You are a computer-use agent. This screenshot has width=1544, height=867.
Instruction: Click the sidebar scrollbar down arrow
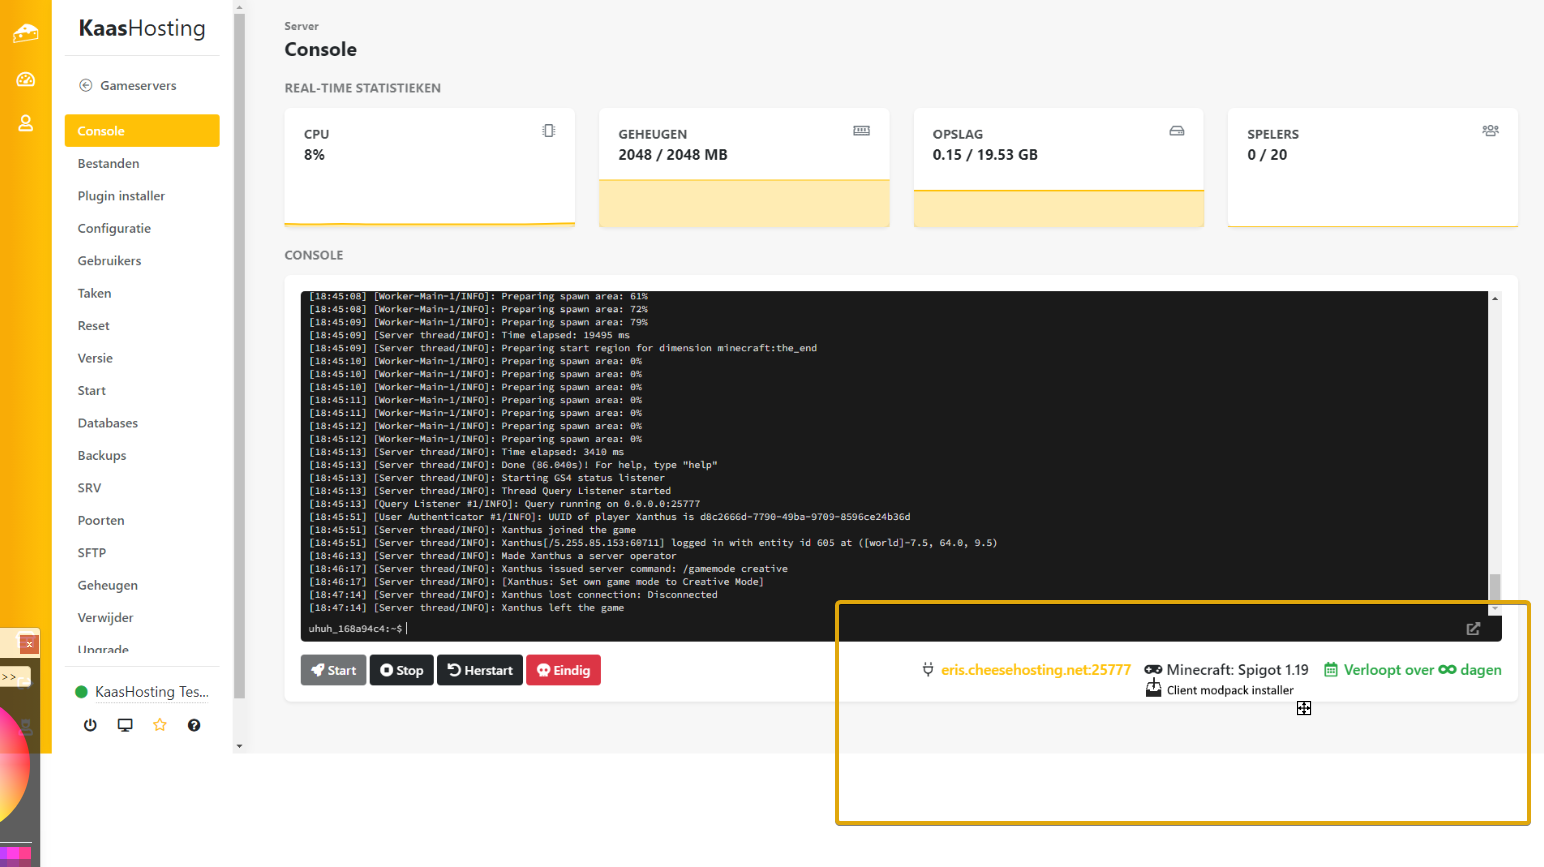pyautogui.click(x=239, y=746)
